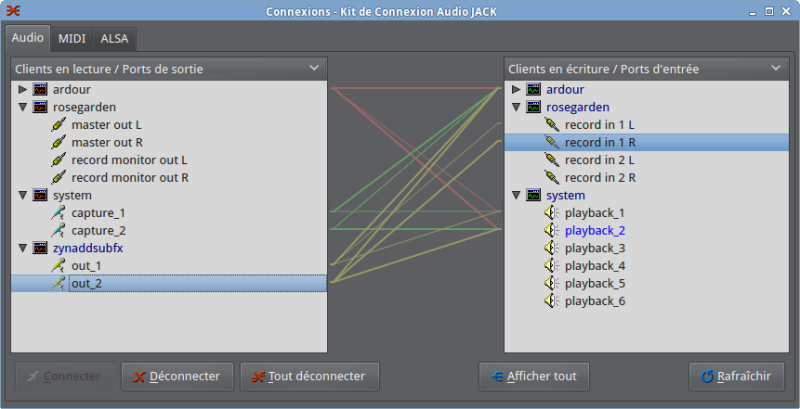
Task: Expand the ardour client in output ports
Action: [22, 89]
